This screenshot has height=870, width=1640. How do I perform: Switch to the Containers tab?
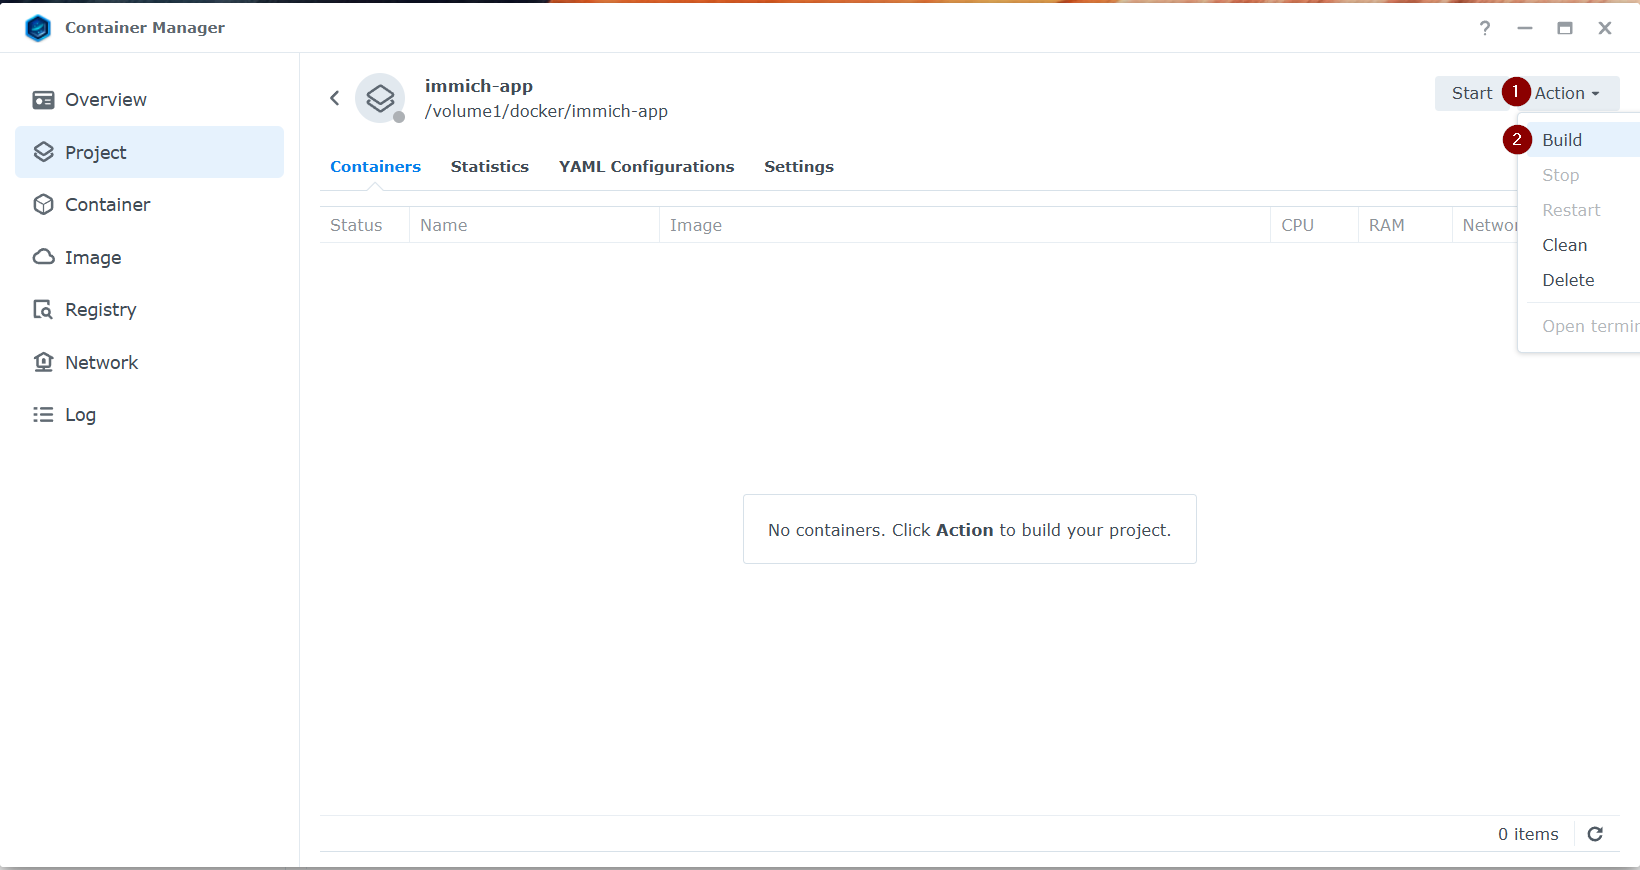pos(376,167)
